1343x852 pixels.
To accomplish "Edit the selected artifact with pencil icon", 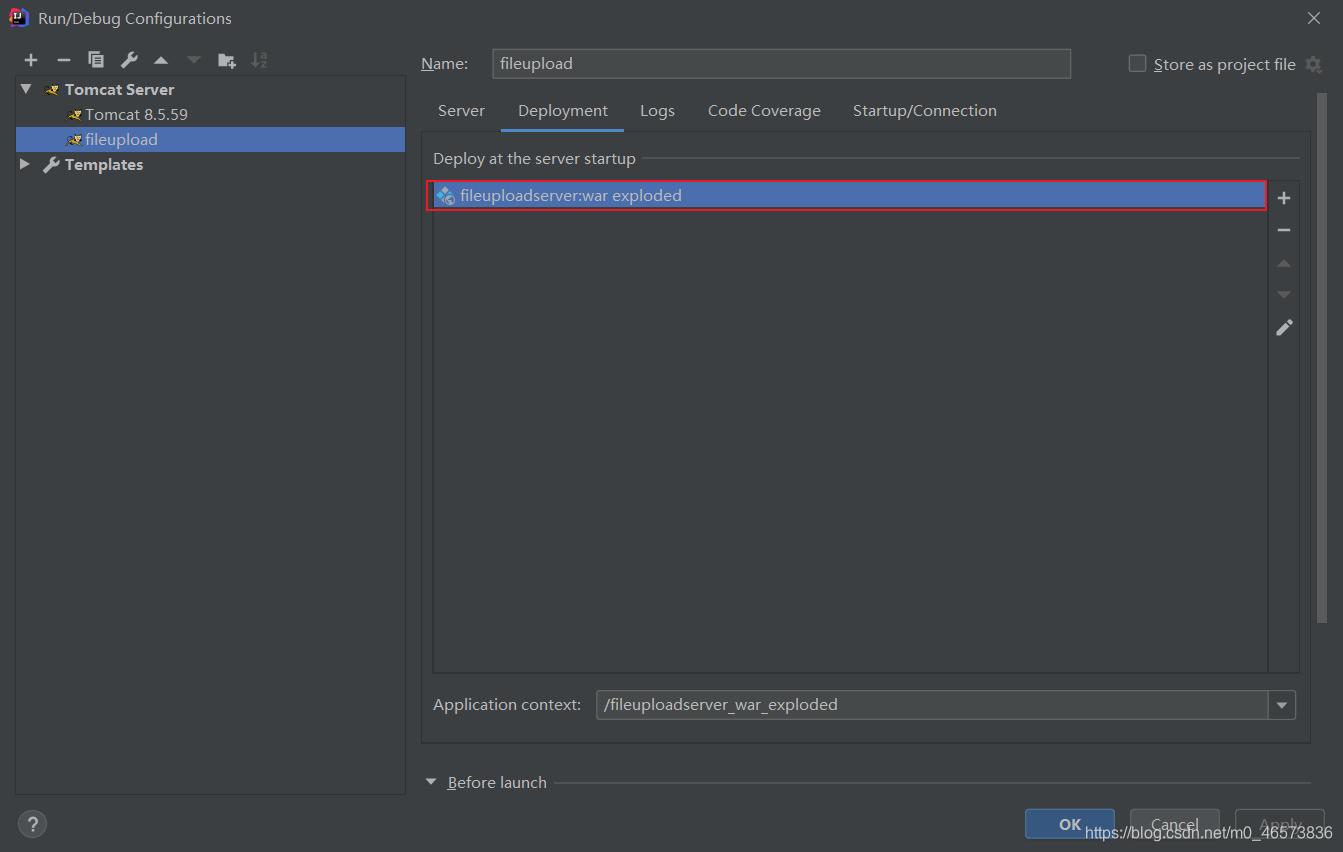I will coord(1284,328).
